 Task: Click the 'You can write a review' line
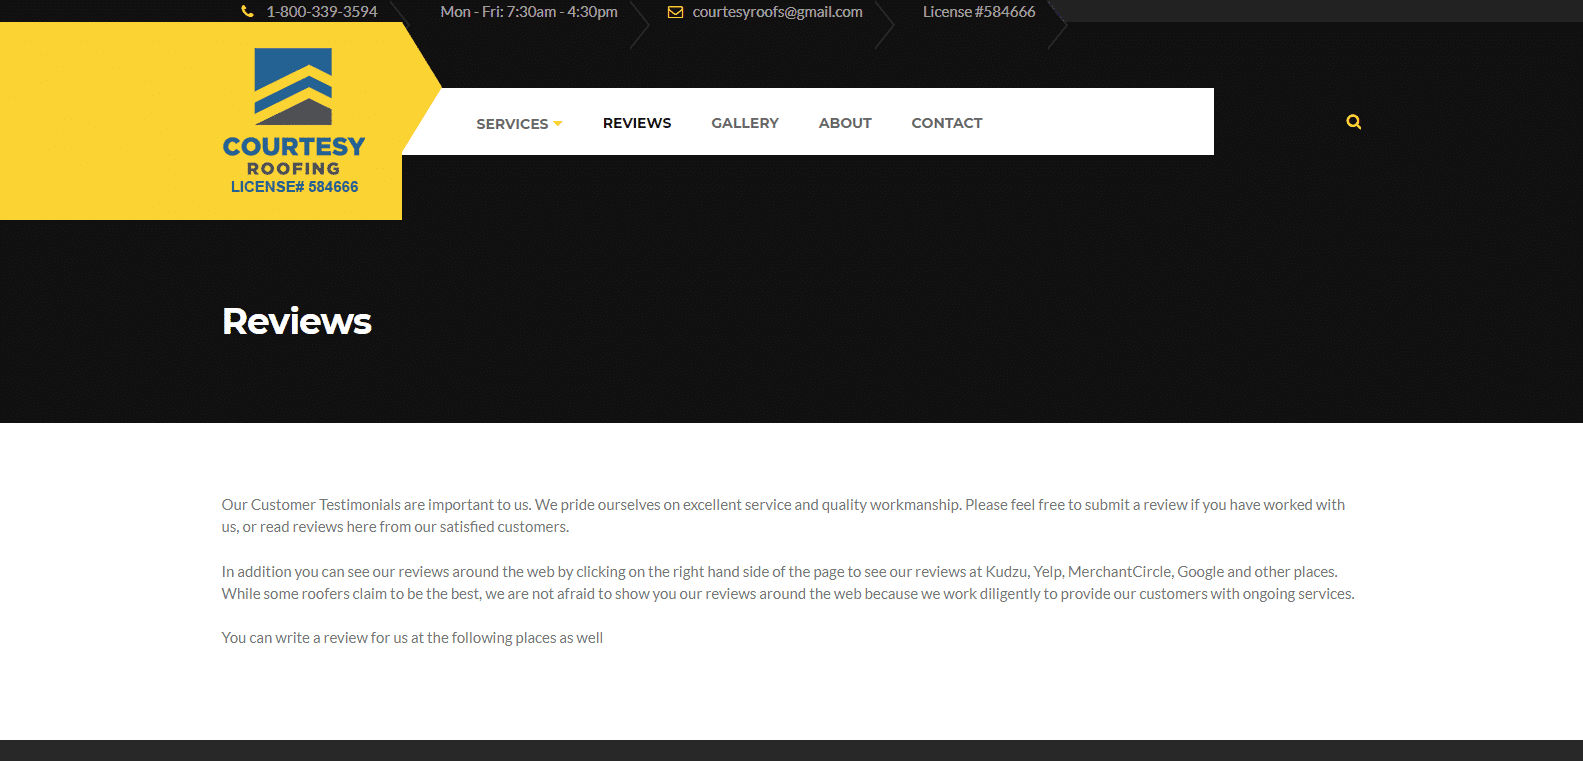[x=412, y=638]
